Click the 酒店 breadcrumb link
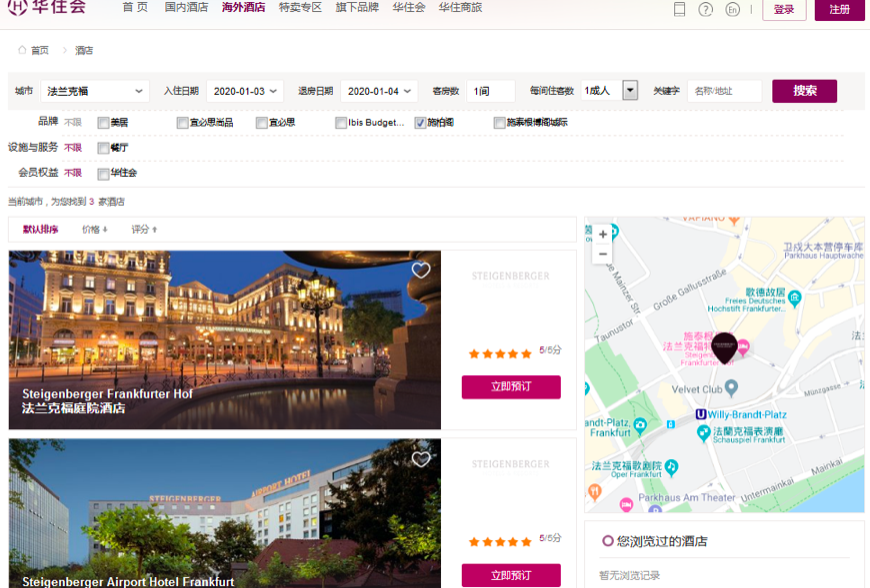Viewport: 870px width, 588px height. (84, 50)
